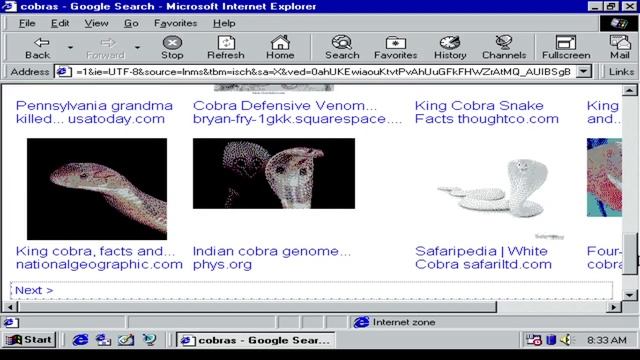Viewport: 640px width, 360px height.
Task: Open the King Cobra Snake Facts thoughtco.com link
Action: 487,112
